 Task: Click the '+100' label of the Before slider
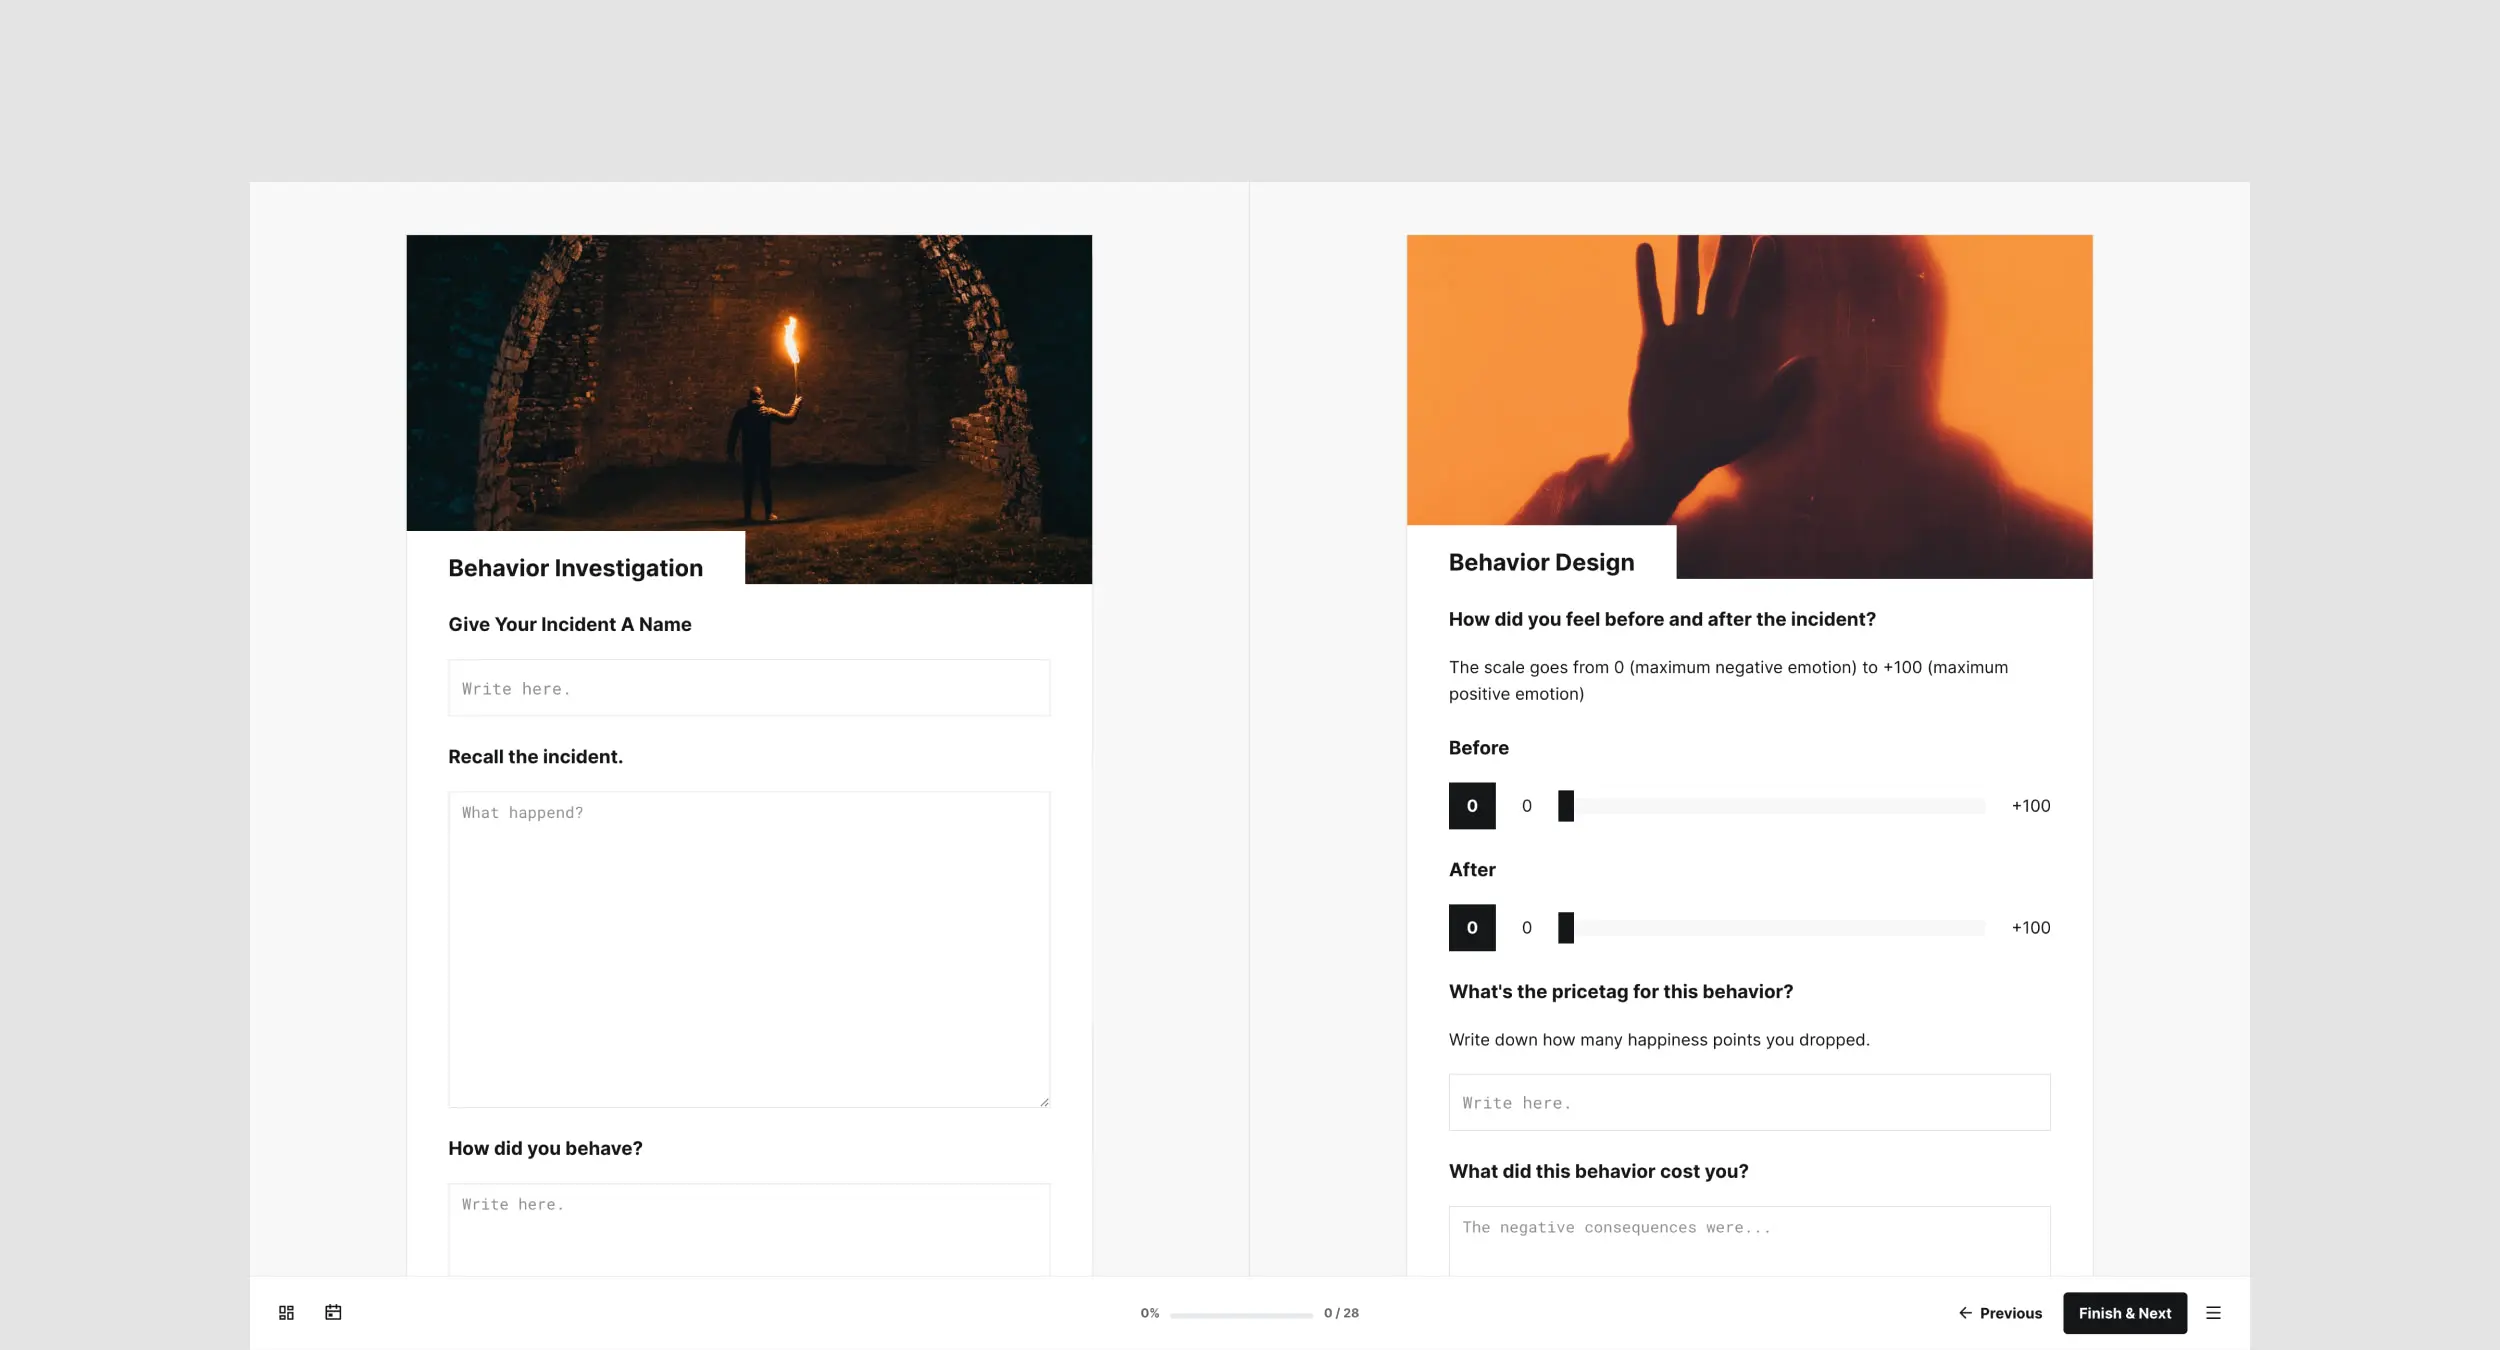[x=2030, y=806]
